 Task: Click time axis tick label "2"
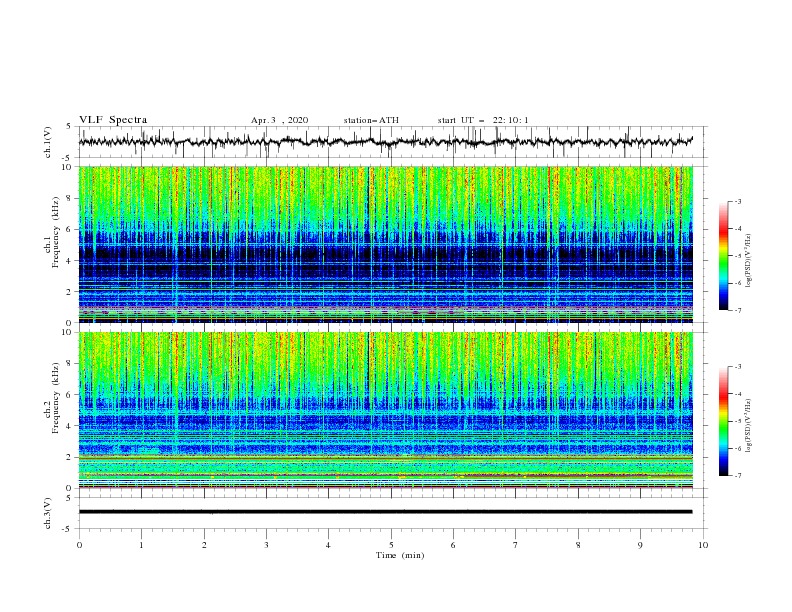204,545
